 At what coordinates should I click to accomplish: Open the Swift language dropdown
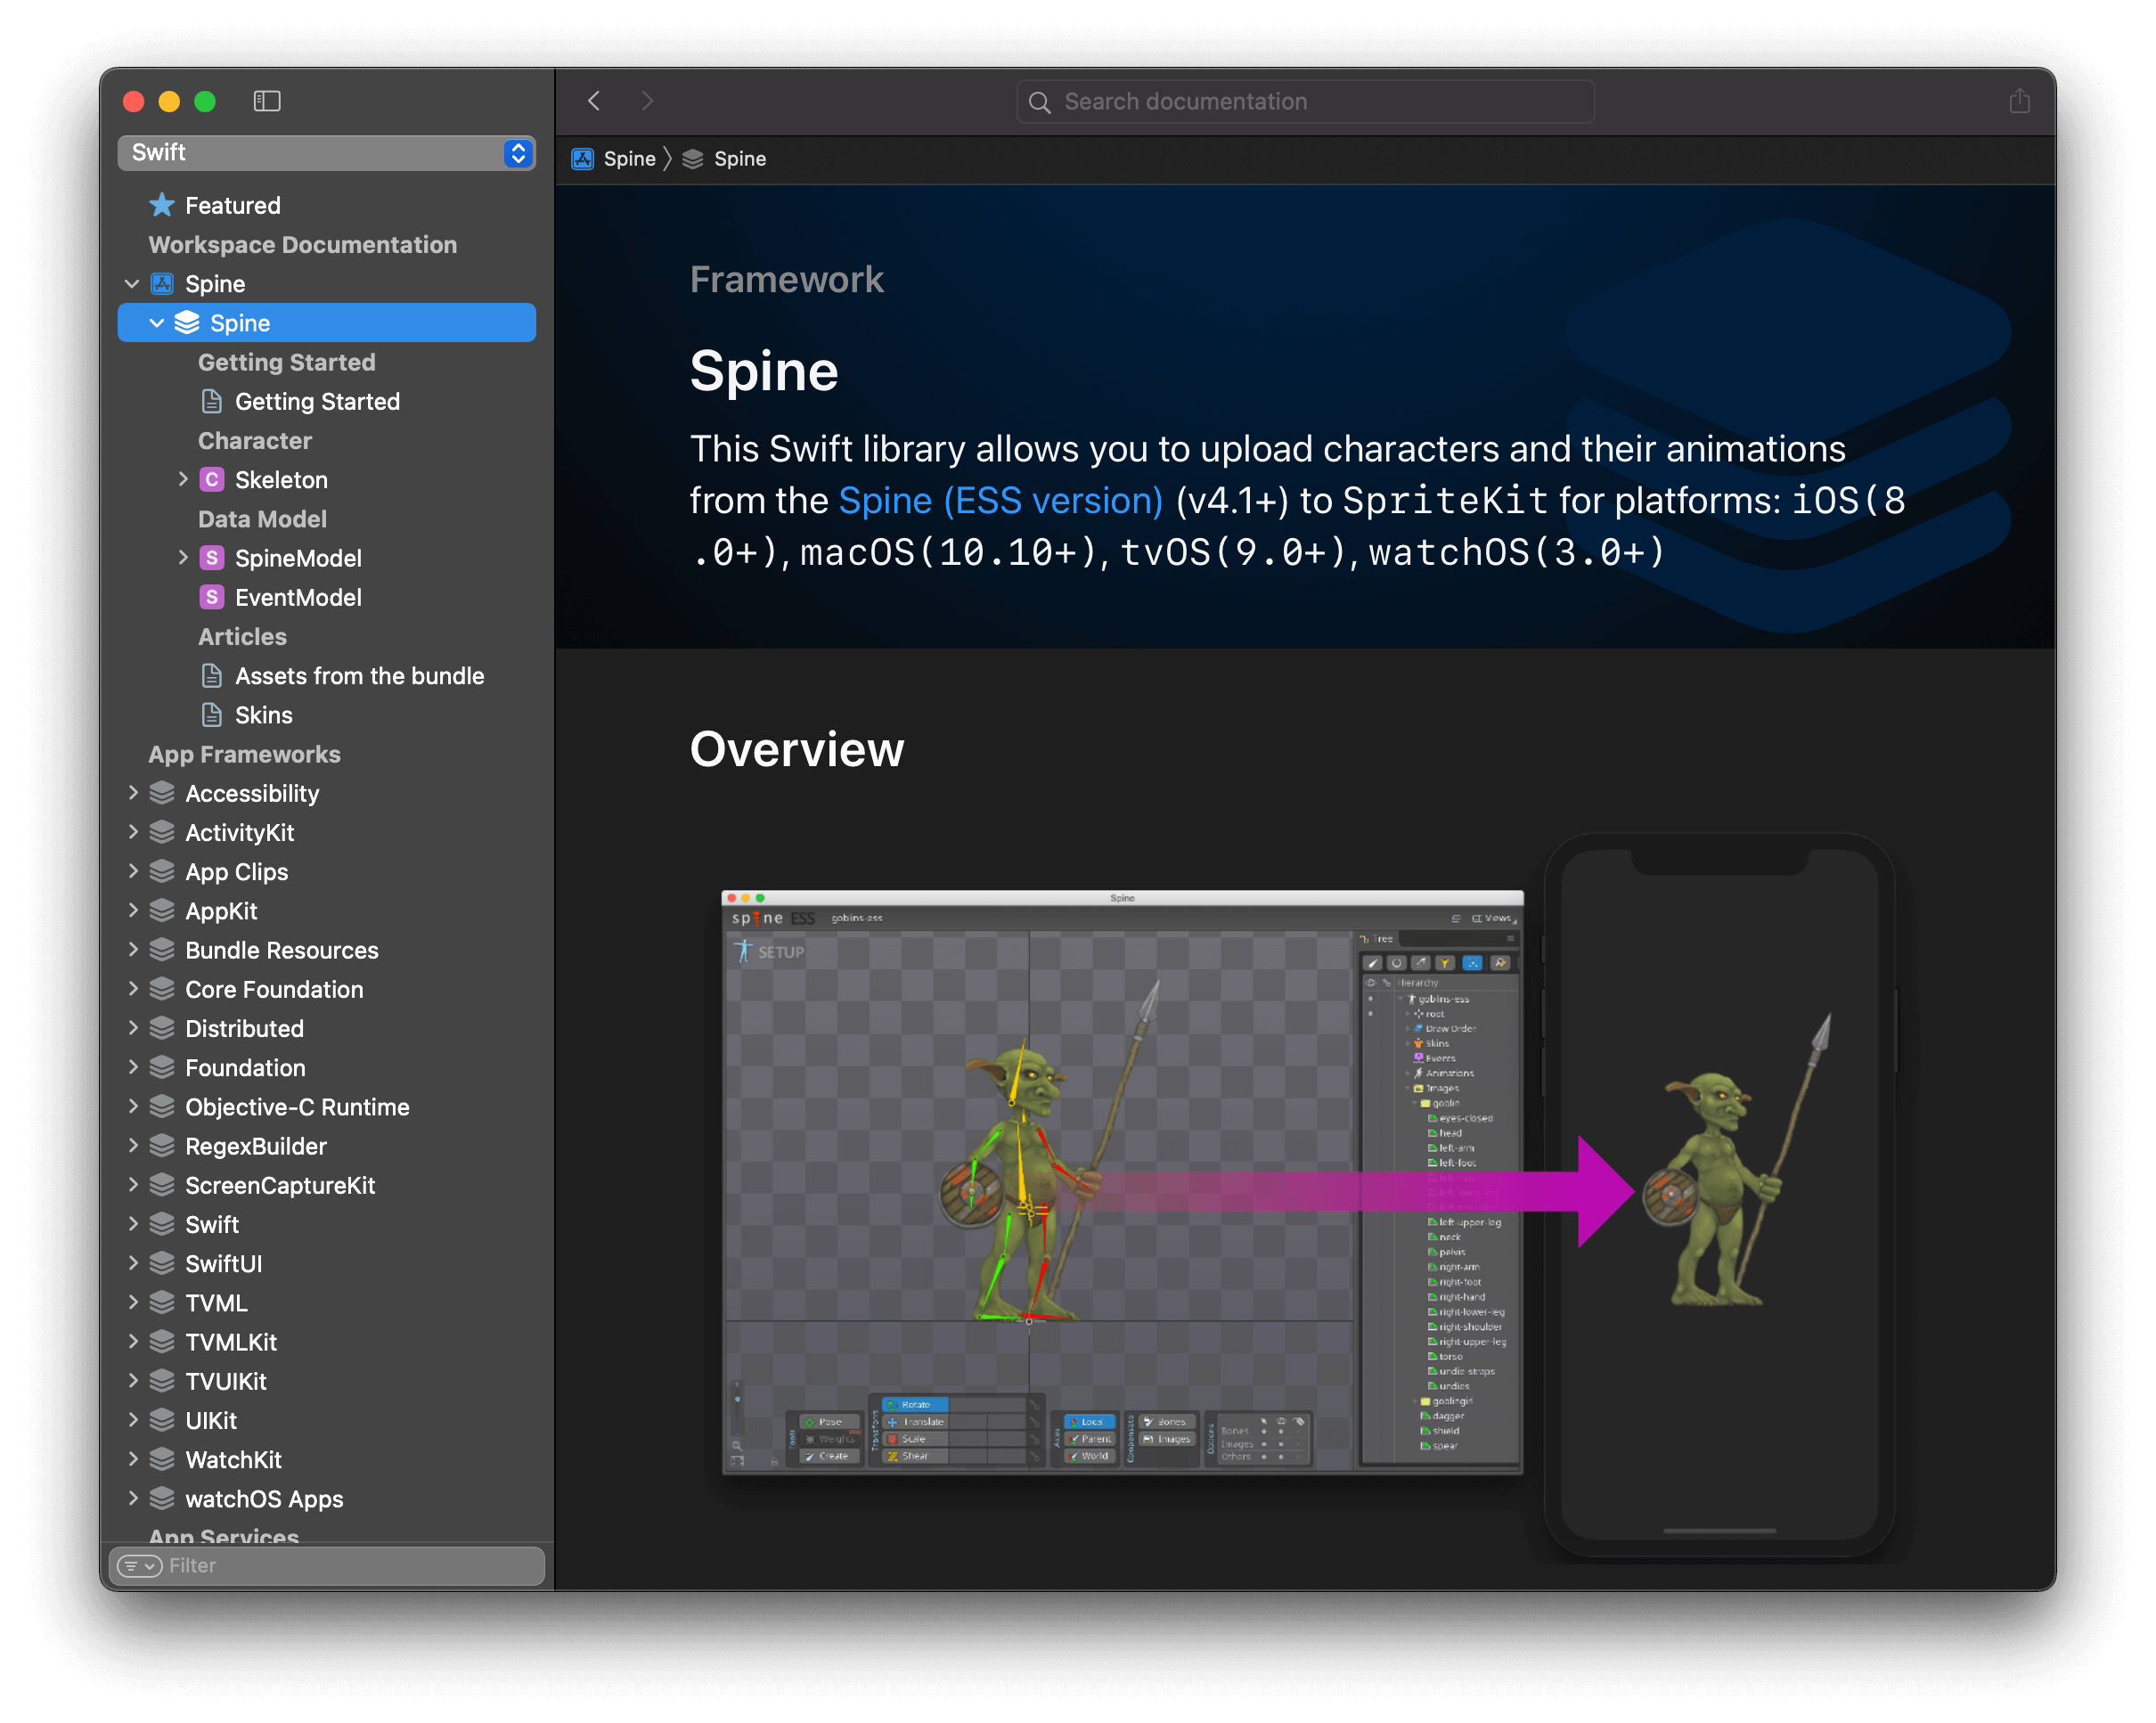point(326,153)
